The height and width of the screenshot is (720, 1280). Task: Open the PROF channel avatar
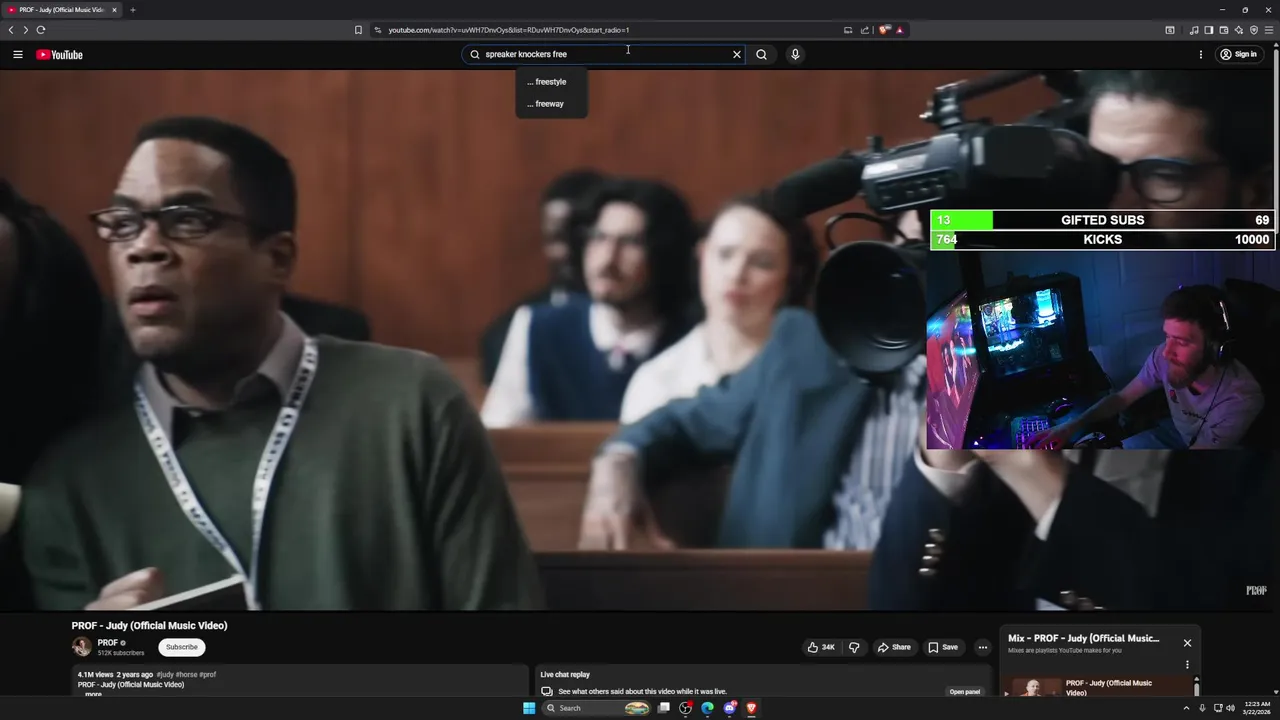point(82,647)
